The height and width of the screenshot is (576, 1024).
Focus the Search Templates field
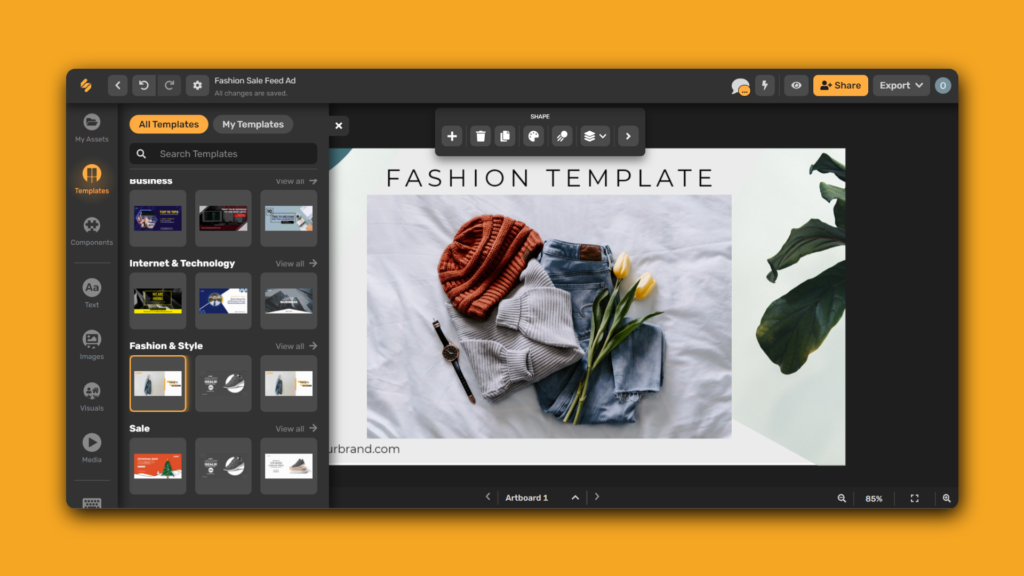tap(223, 153)
